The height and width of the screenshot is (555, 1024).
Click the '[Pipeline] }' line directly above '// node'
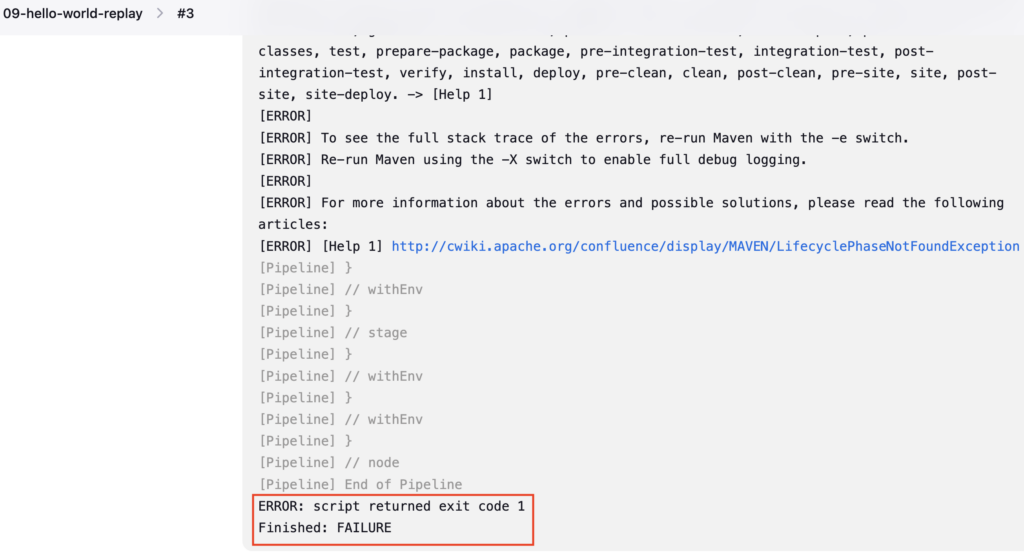(306, 441)
